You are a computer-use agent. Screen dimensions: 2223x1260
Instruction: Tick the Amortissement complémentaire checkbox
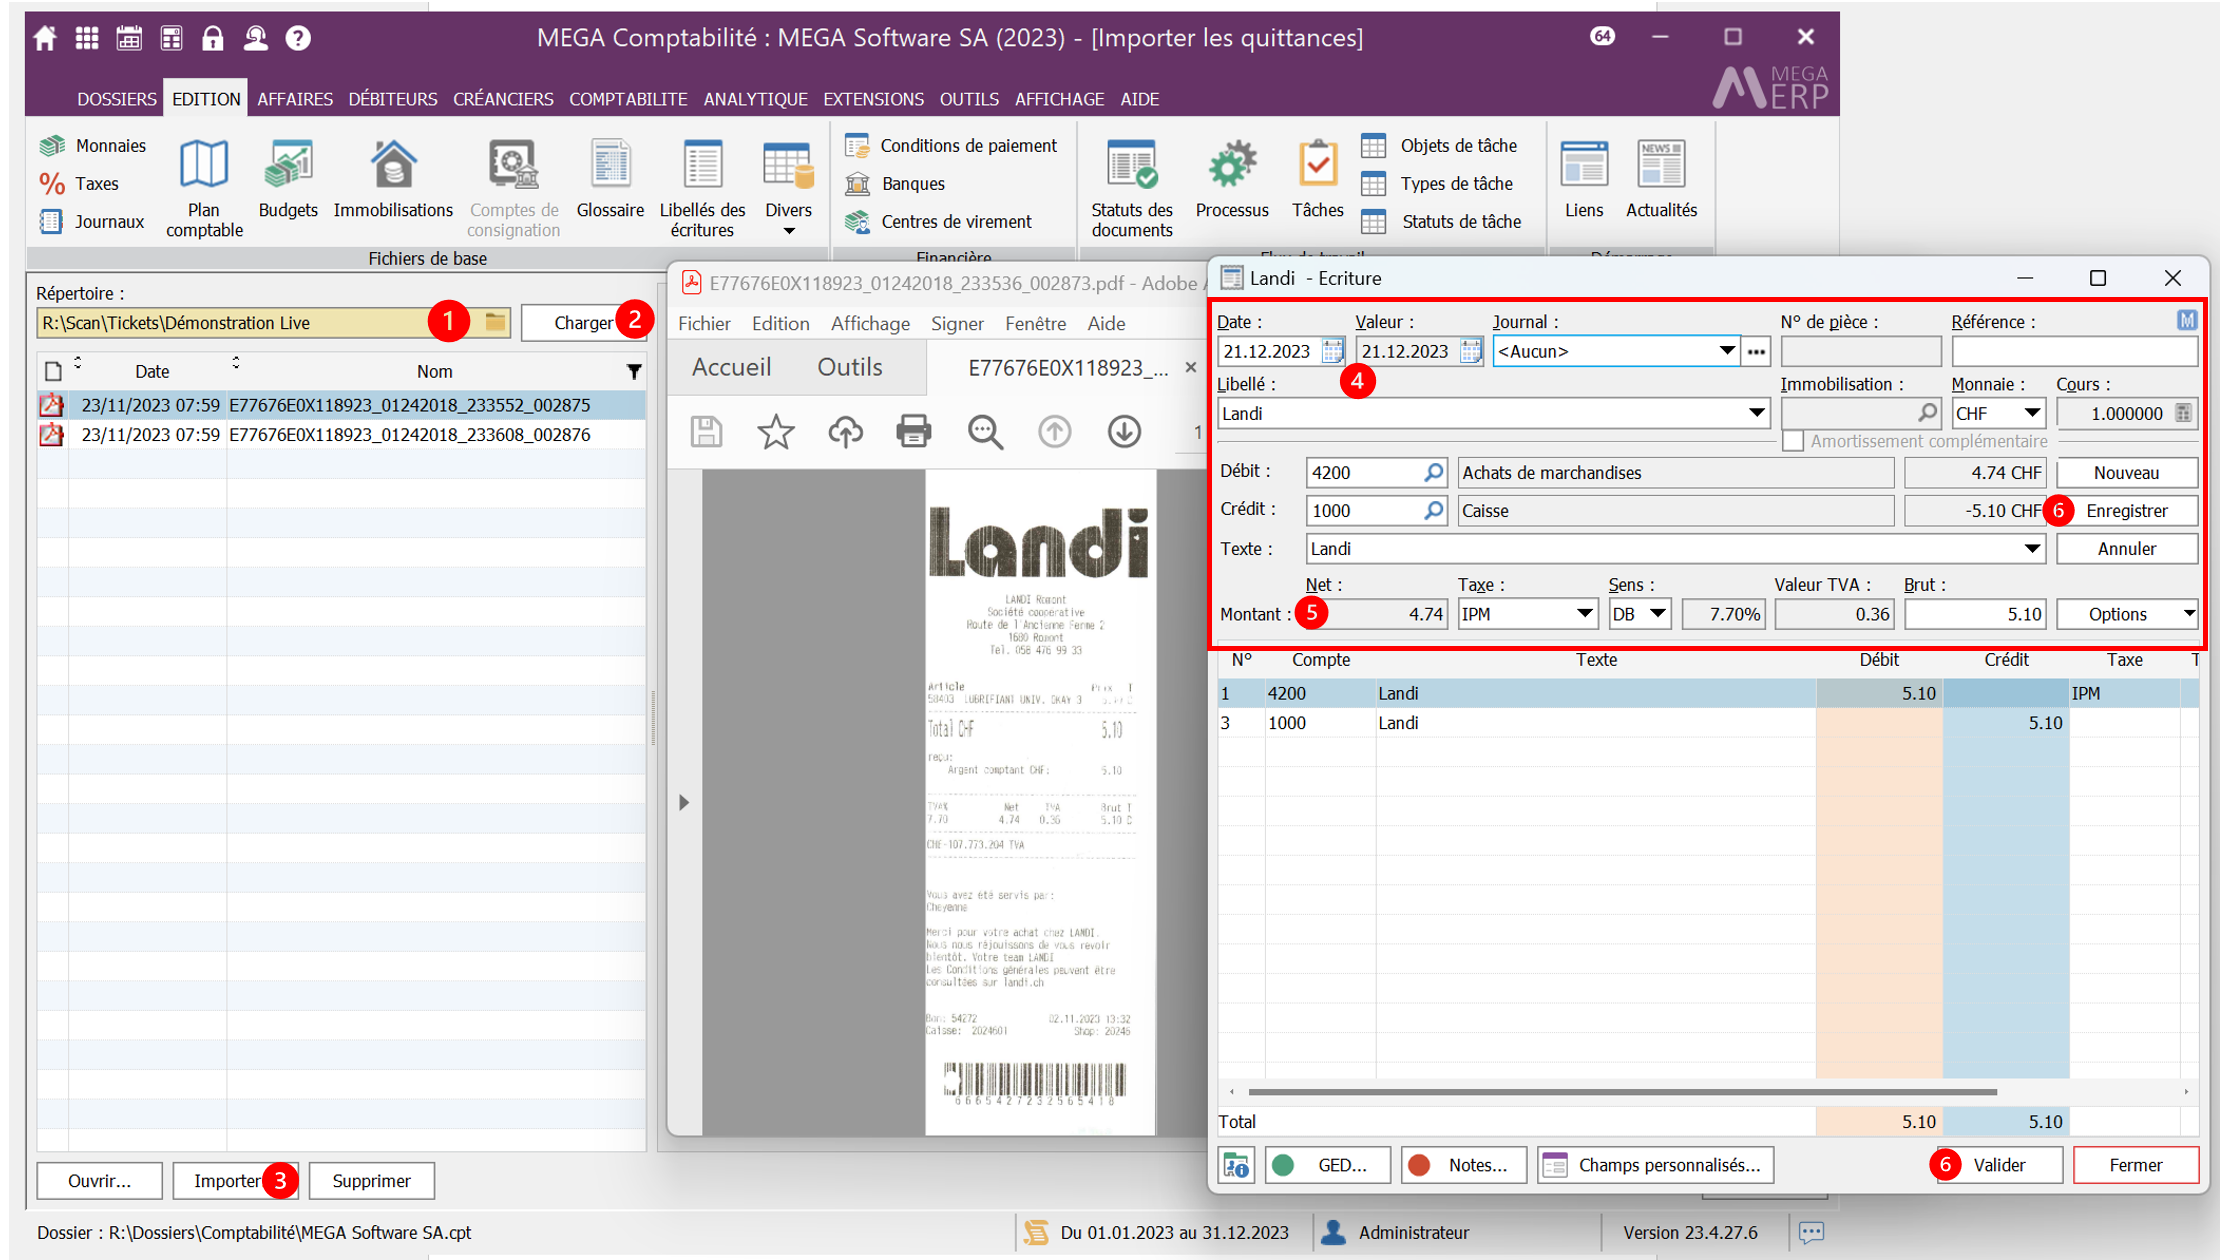pyautogui.click(x=1793, y=441)
